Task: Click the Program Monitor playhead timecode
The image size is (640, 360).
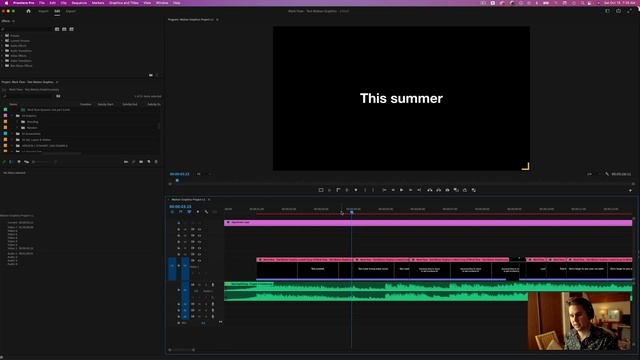Action: pyautogui.click(x=180, y=174)
